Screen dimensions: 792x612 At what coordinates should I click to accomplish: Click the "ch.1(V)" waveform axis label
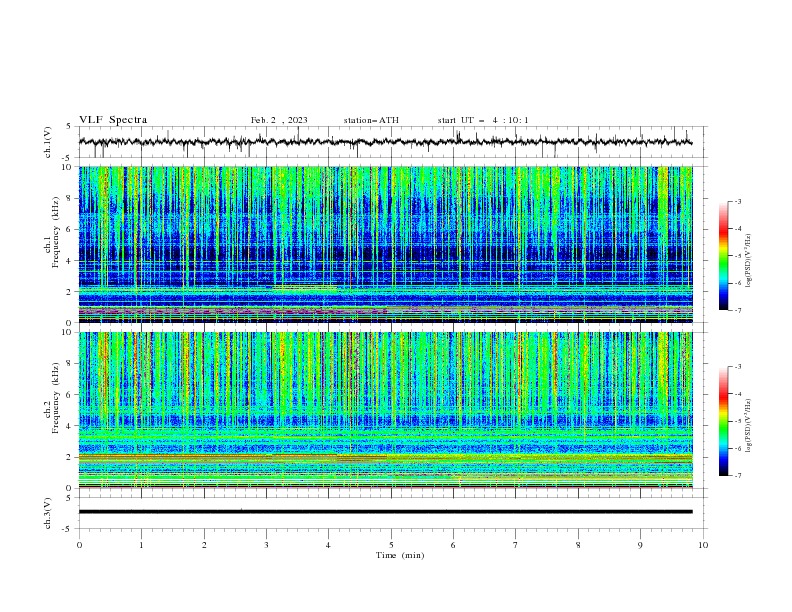48,142
